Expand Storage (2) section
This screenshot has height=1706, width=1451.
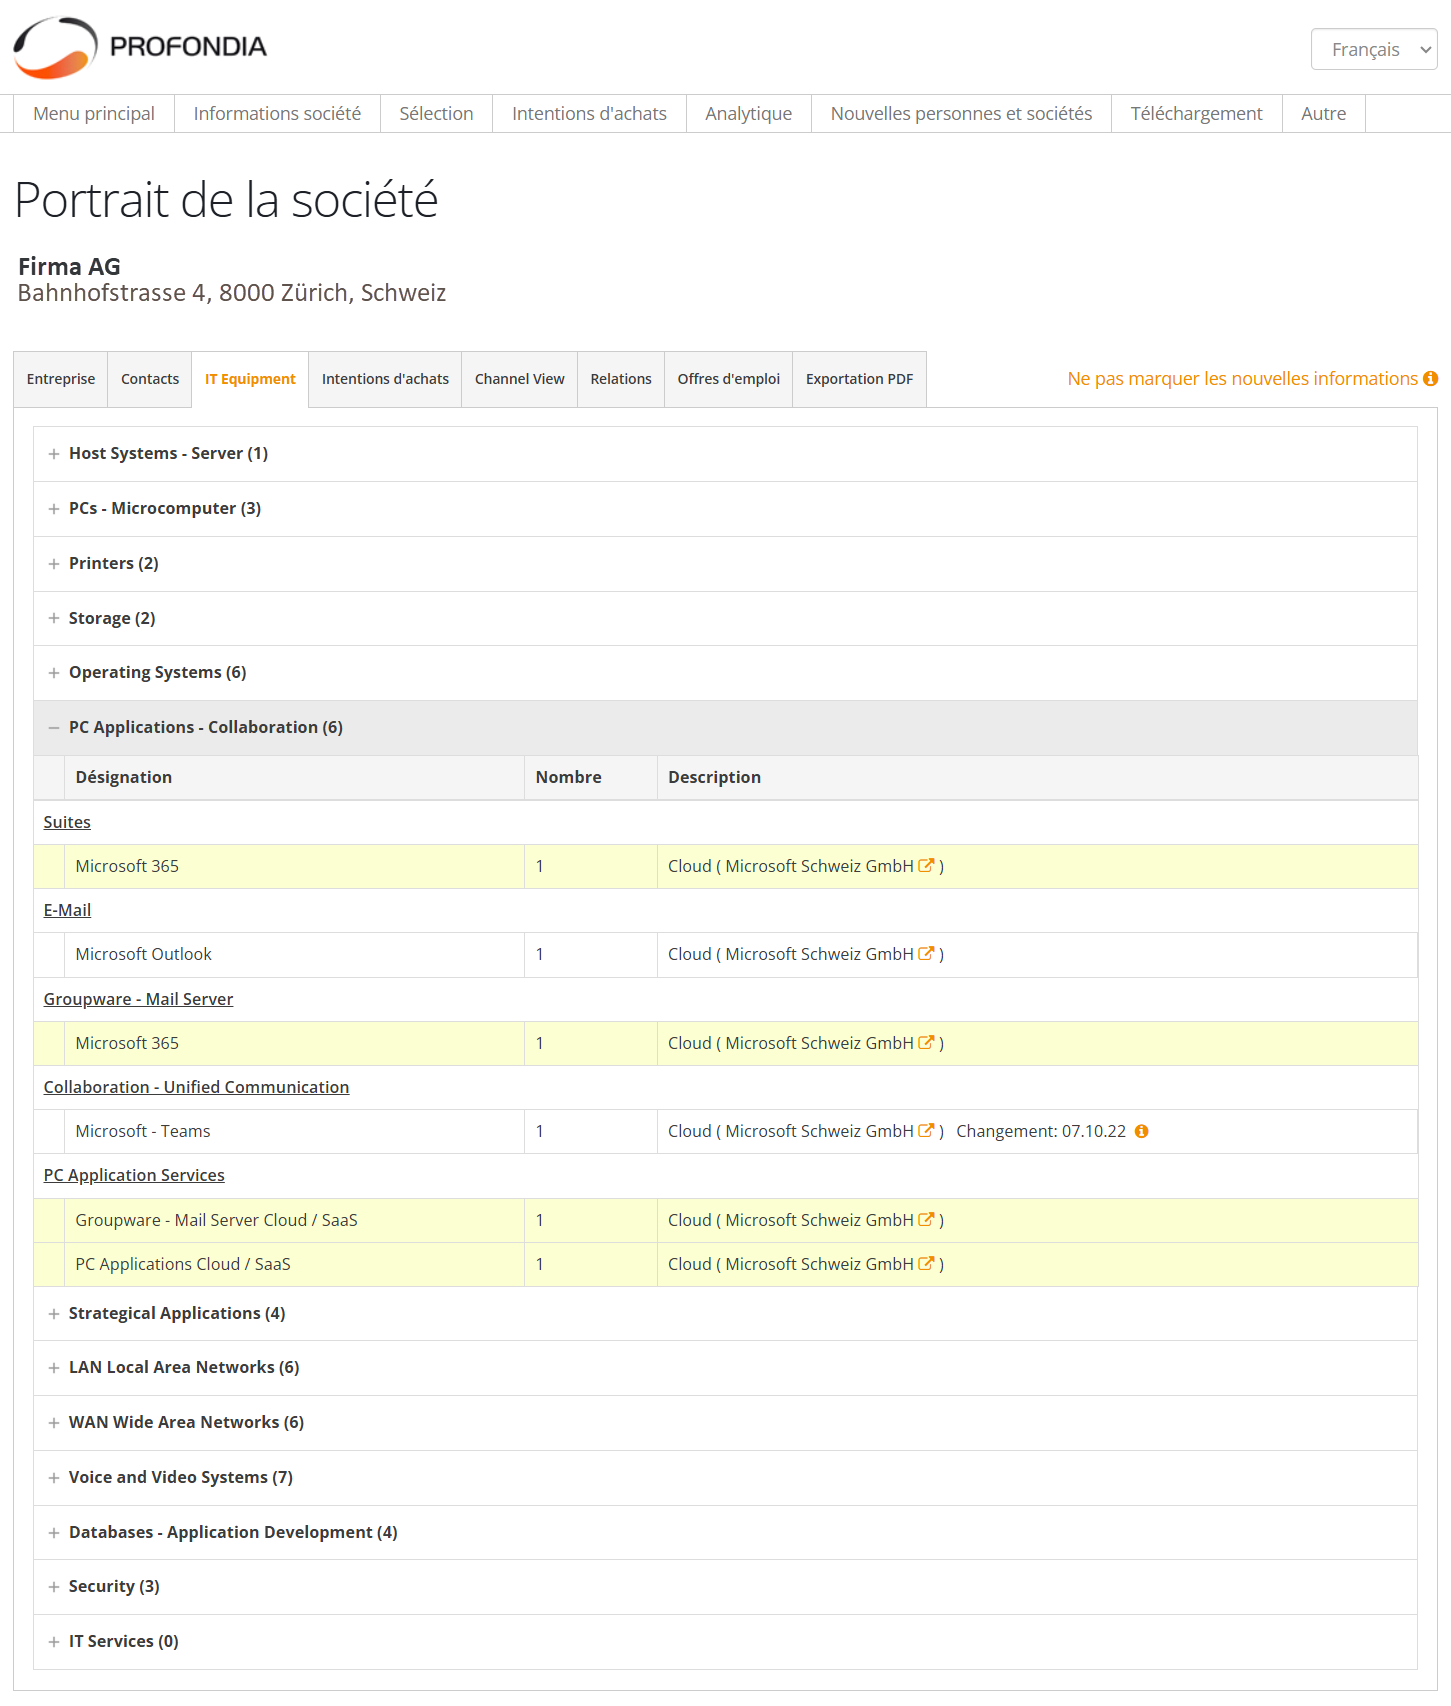pyautogui.click(x=725, y=618)
